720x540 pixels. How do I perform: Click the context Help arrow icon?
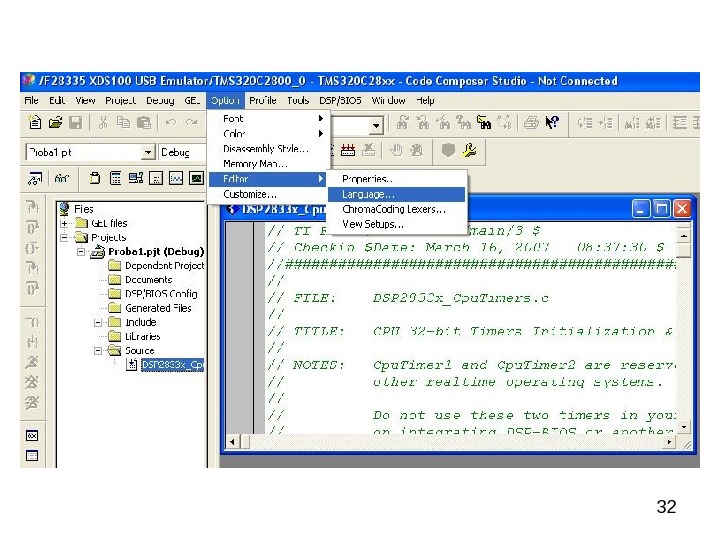tap(552, 123)
